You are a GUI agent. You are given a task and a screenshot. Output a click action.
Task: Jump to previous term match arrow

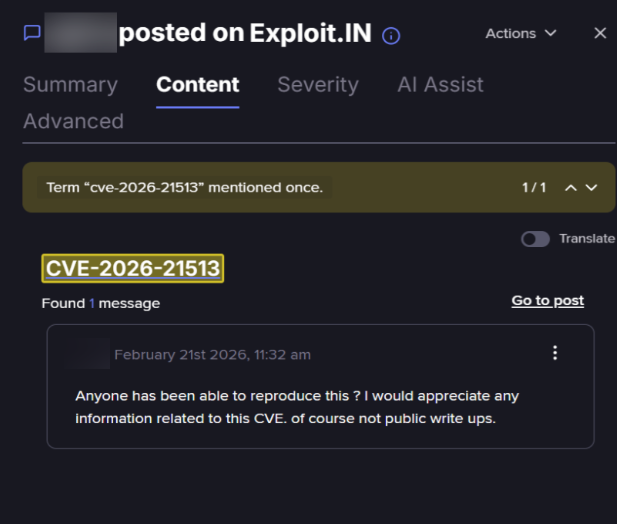coord(571,188)
